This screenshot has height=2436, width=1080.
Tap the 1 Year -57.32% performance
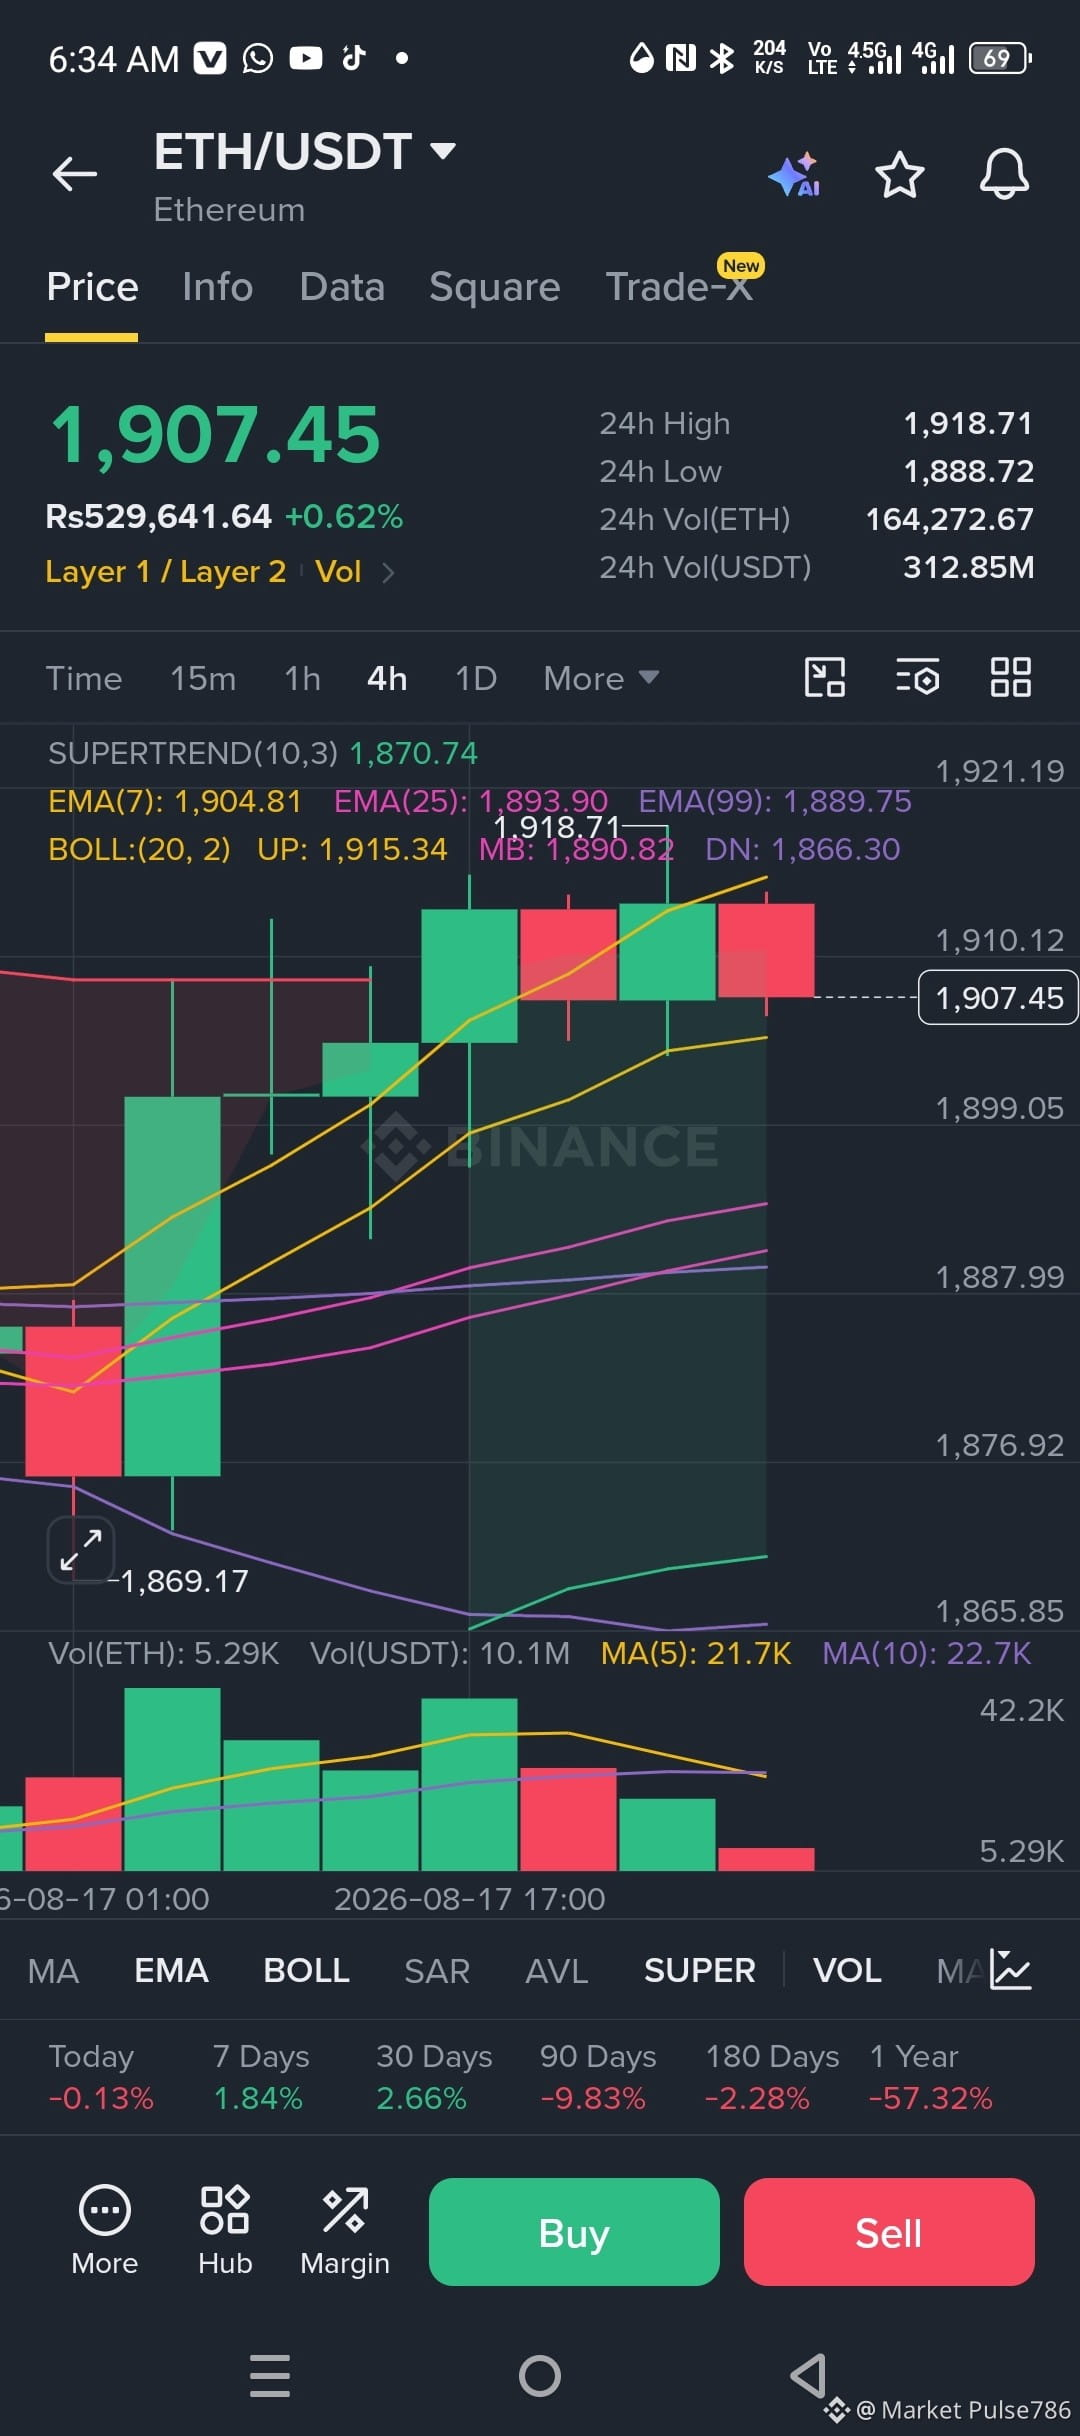point(931,2077)
